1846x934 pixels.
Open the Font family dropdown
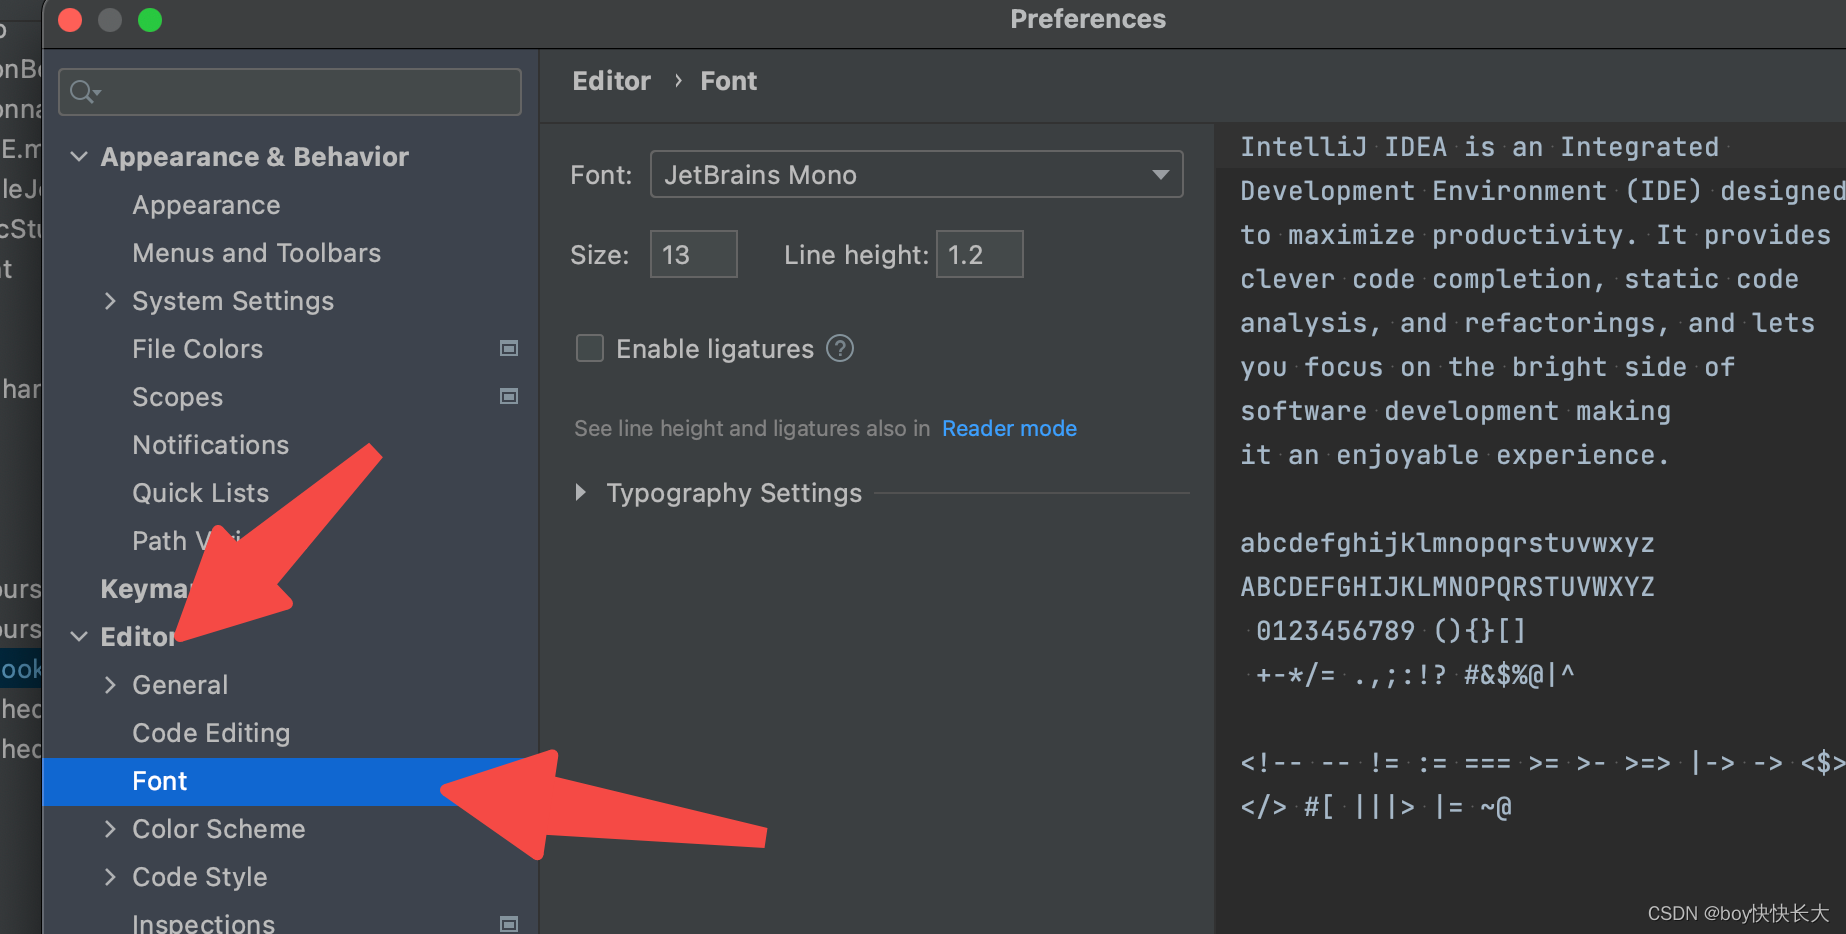tap(916, 175)
